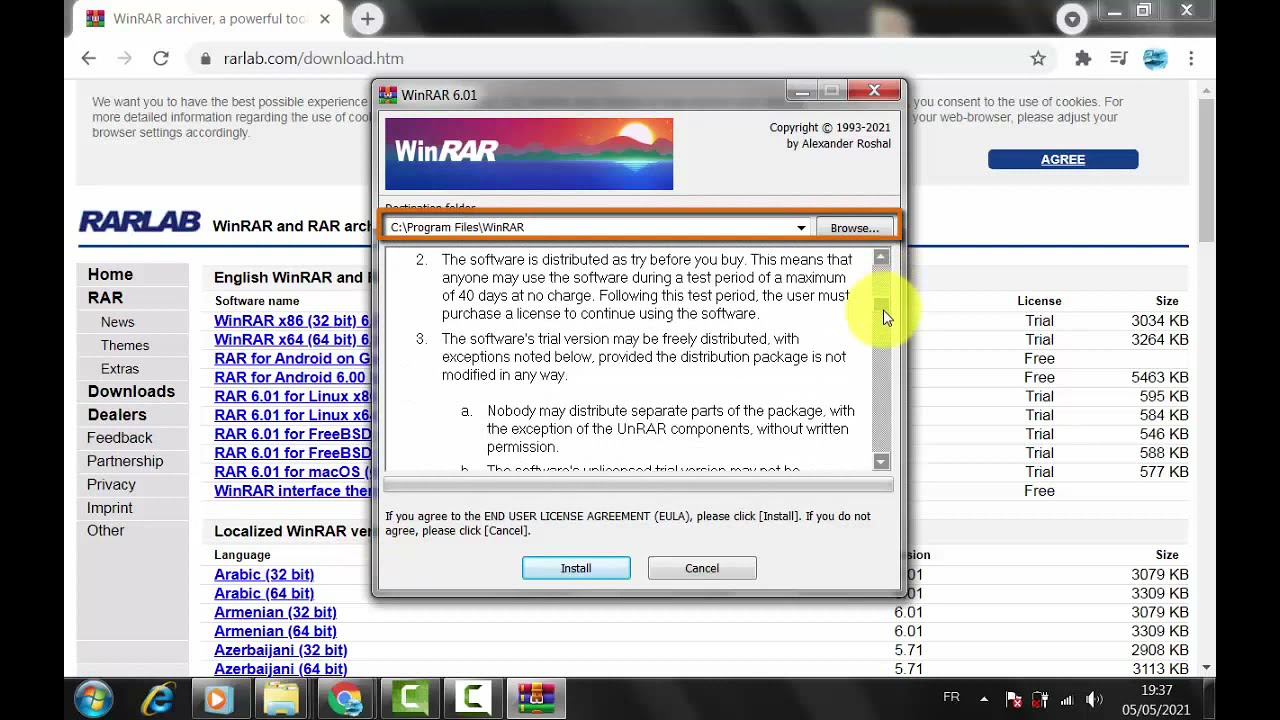Open Windows Media Player from taskbar

point(218,698)
